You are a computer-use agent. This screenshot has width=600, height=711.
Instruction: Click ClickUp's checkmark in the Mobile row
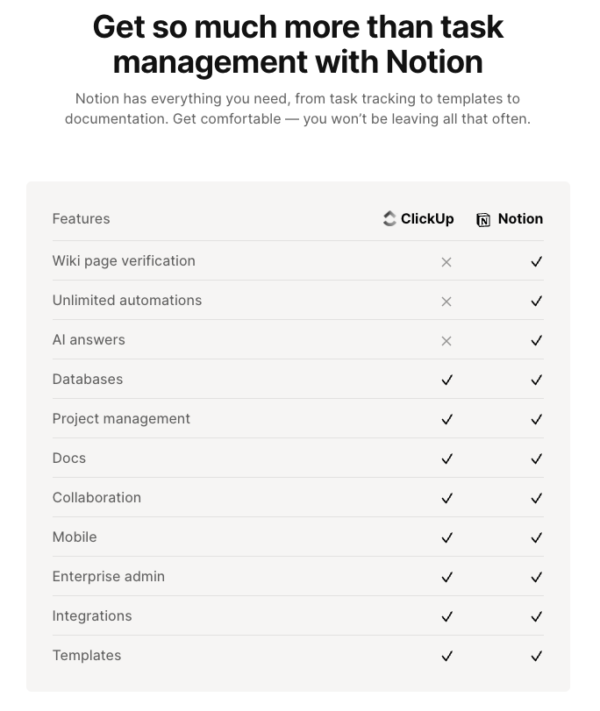click(447, 538)
